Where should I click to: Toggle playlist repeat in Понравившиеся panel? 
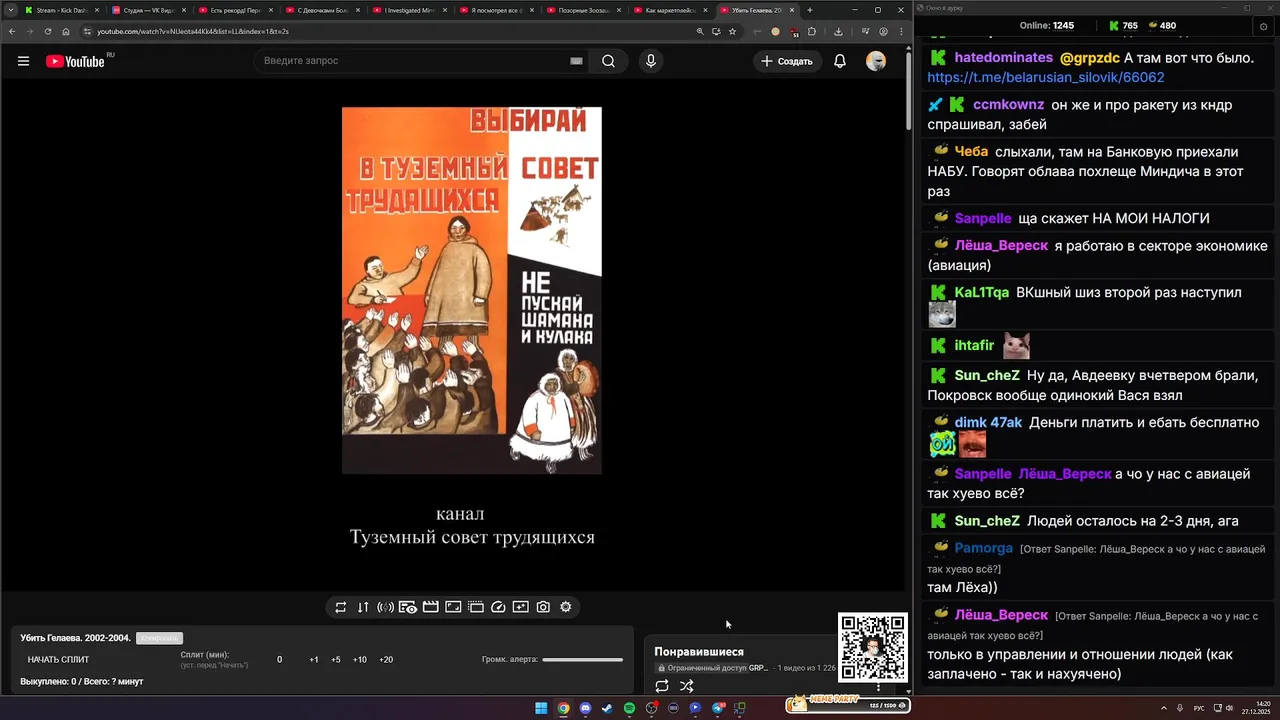pyautogui.click(x=662, y=686)
